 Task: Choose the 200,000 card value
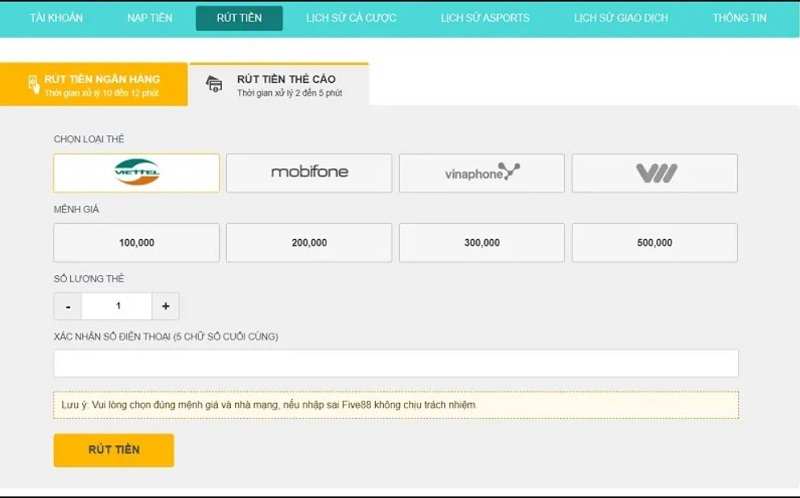(309, 243)
